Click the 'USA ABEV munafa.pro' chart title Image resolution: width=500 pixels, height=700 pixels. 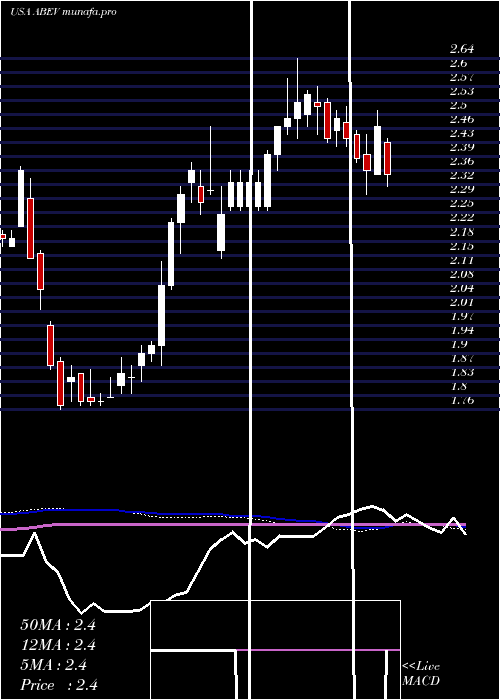63,12
